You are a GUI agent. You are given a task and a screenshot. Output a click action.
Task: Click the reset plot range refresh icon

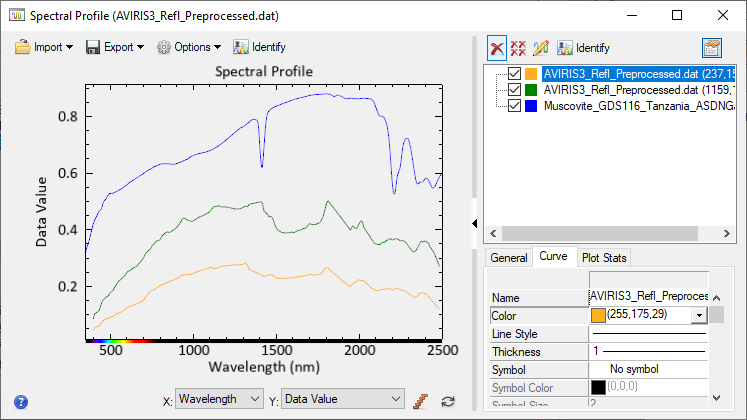[448, 400]
